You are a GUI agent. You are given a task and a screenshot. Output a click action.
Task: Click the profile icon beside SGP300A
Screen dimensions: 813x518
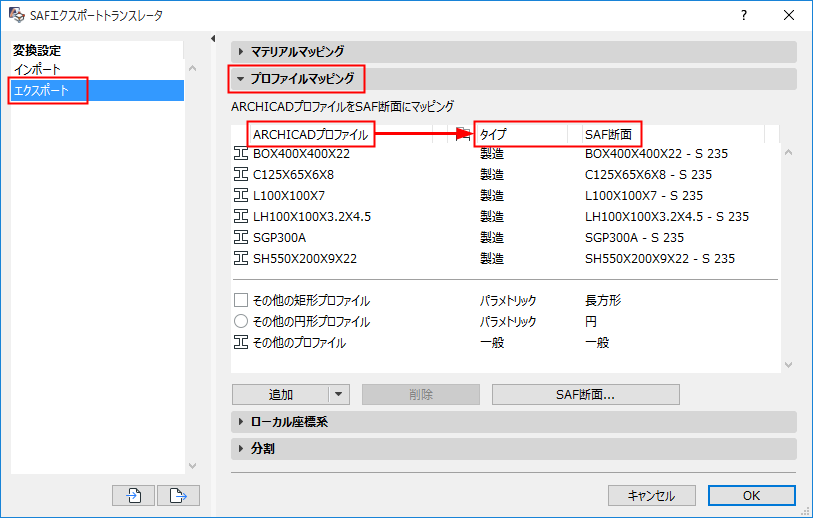click(x=241, y=237)
